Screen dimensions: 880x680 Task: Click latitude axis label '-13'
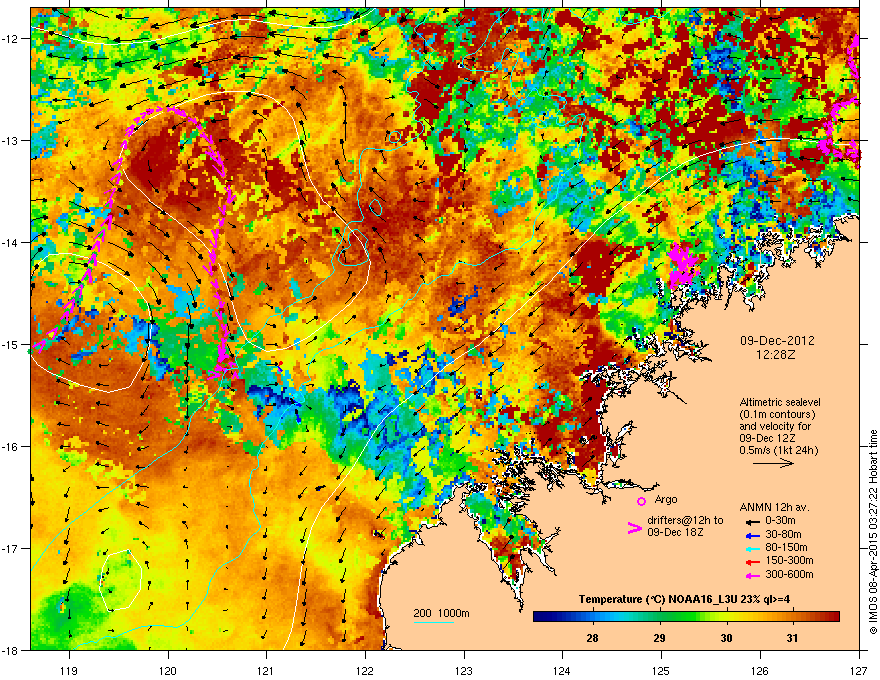coord(11,140)
